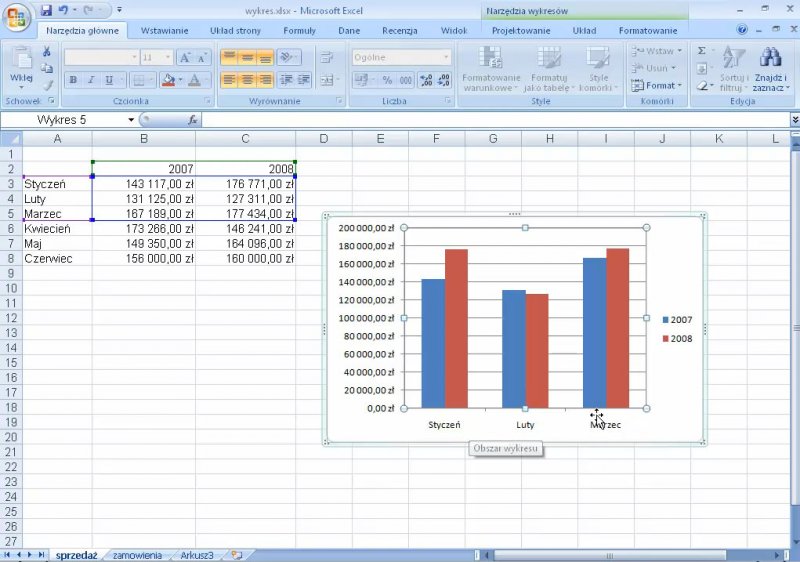The image size is (800, 562).
Task: Toggle center horizontal alignment
Action: pyautogui.click(x=247, y=80)
